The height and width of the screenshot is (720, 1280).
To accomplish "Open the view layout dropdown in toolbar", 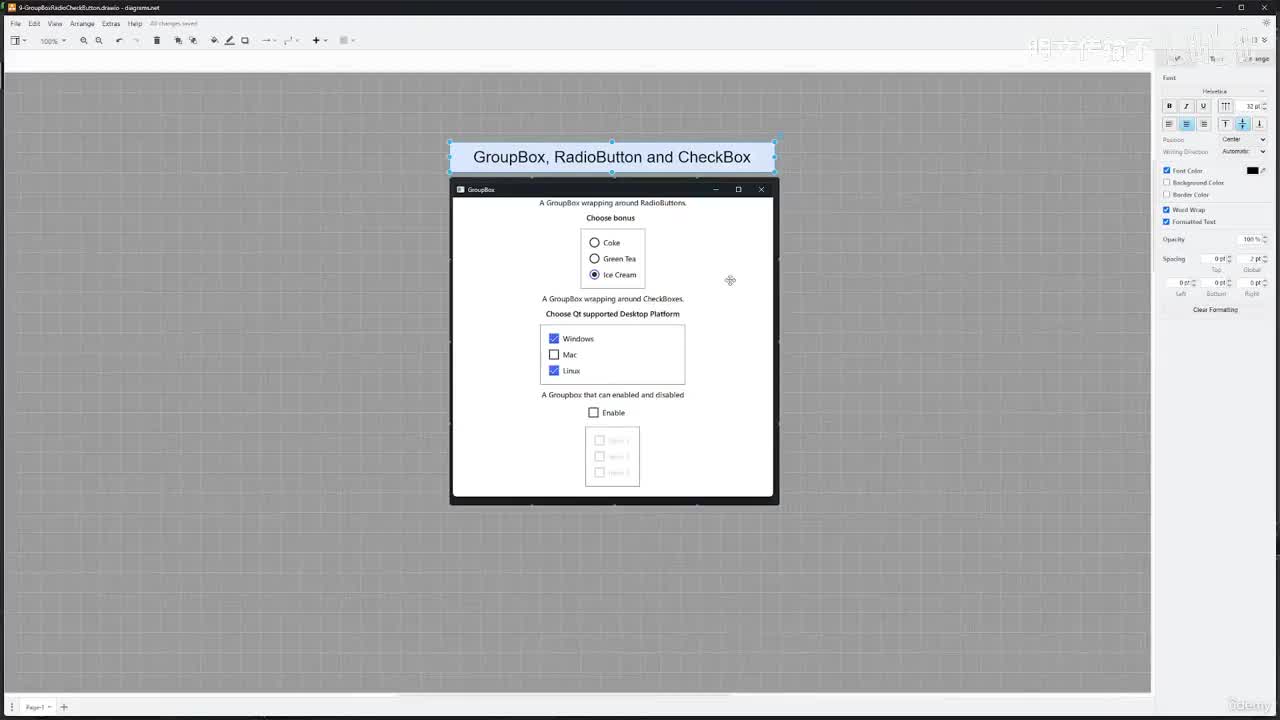I will [18, 40].
